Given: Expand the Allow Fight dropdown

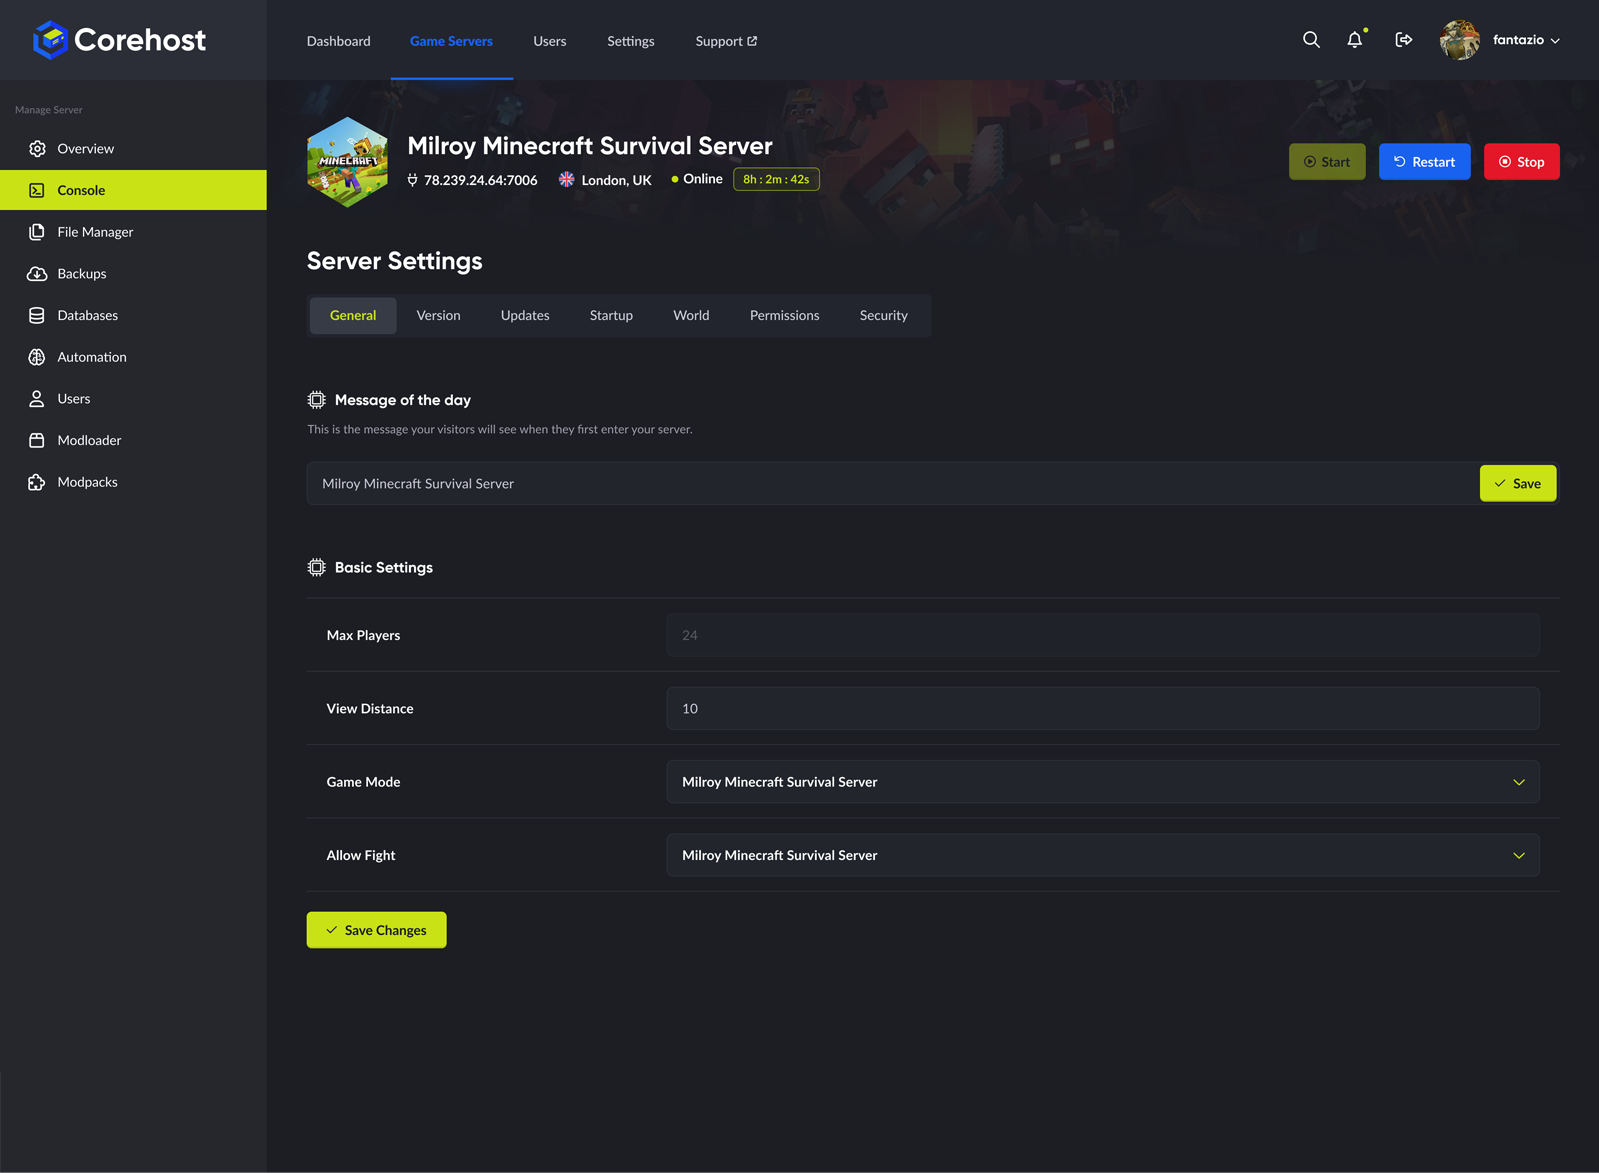Looking at the screenshot, I should (1103, 855).
